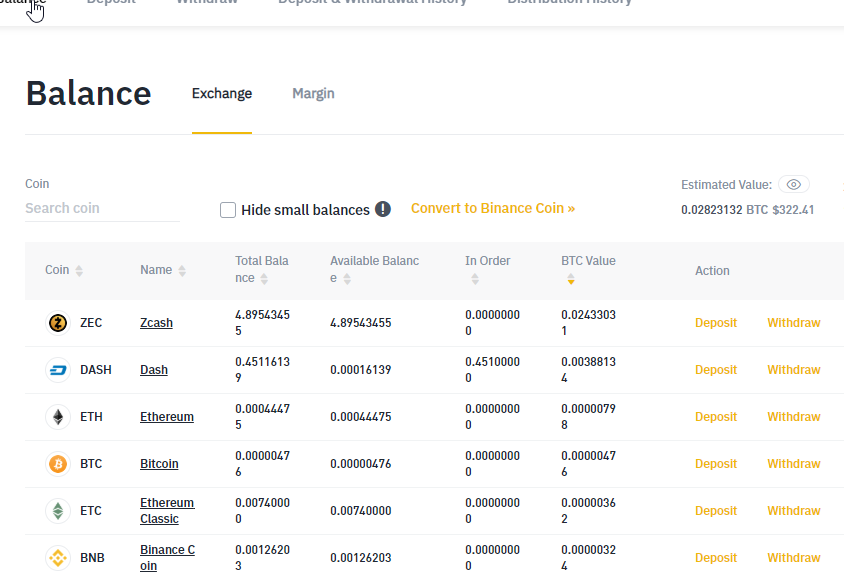This screenshot has width=844, height=578.
Task: Click Withdraw for Zcash row
Action: click(793, 323)
